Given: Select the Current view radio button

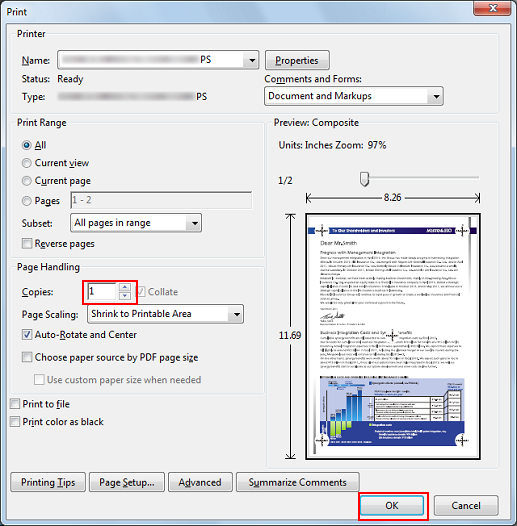Looking at the screenshot, I should tap(27, 163).
